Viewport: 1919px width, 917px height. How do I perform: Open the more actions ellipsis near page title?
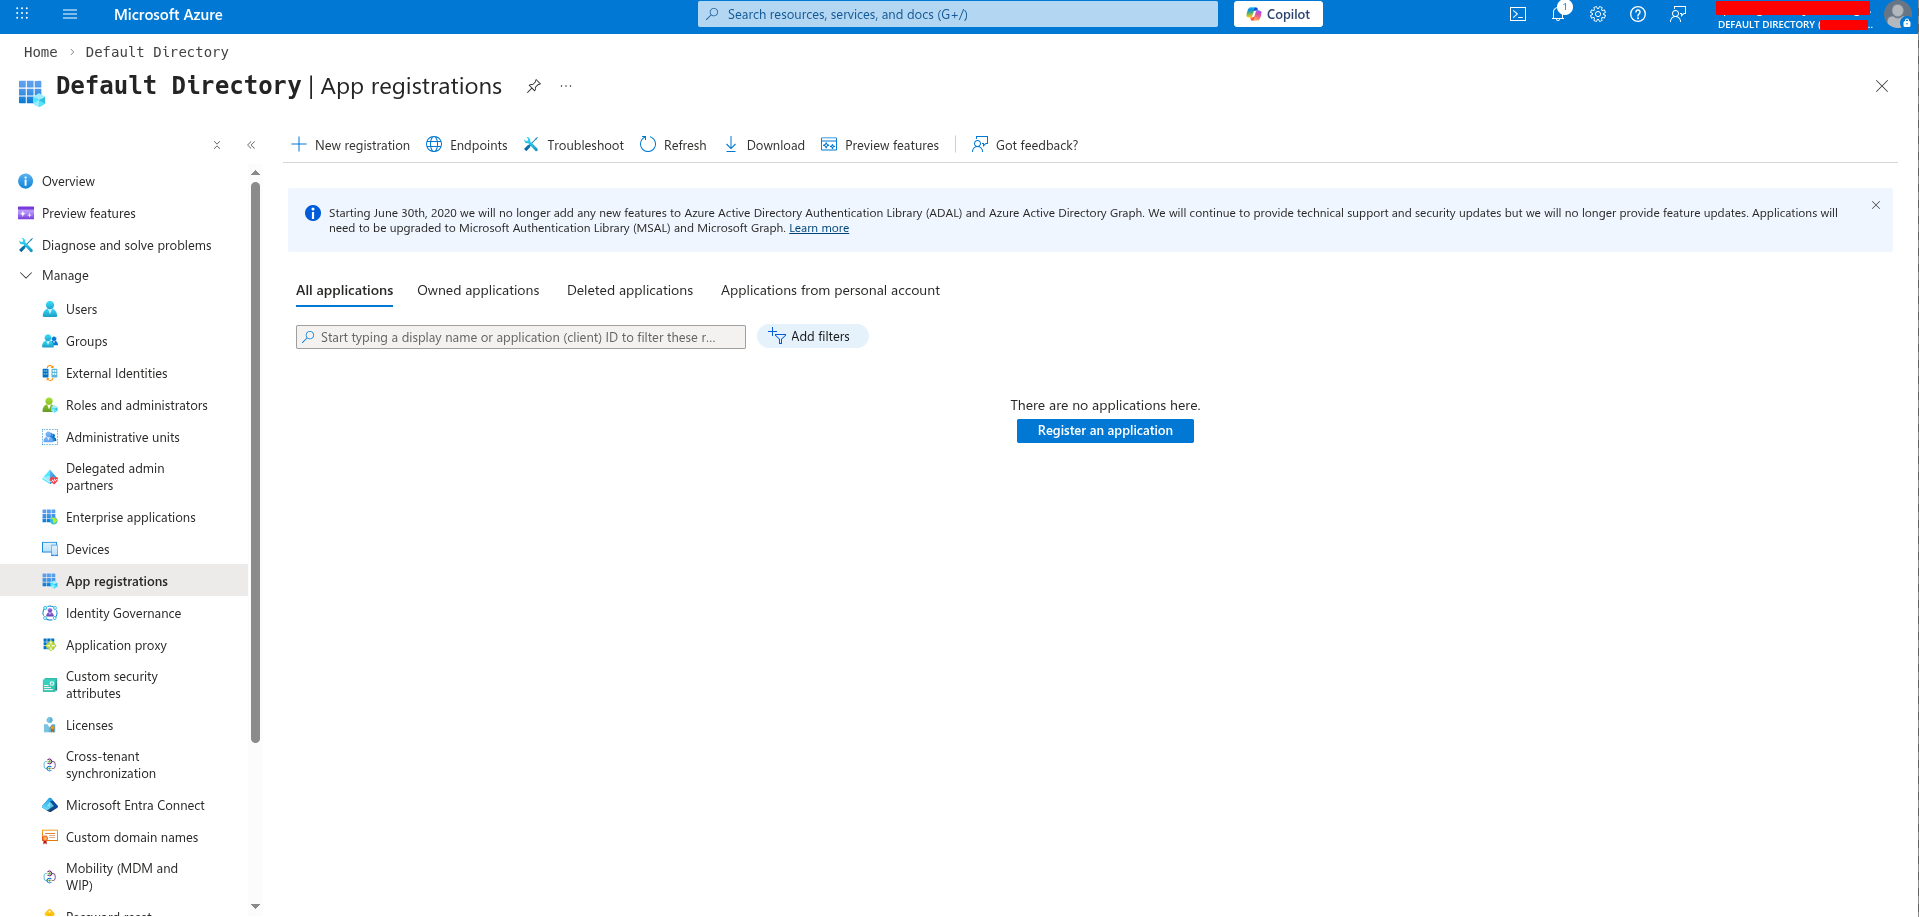tap(565, 86)
